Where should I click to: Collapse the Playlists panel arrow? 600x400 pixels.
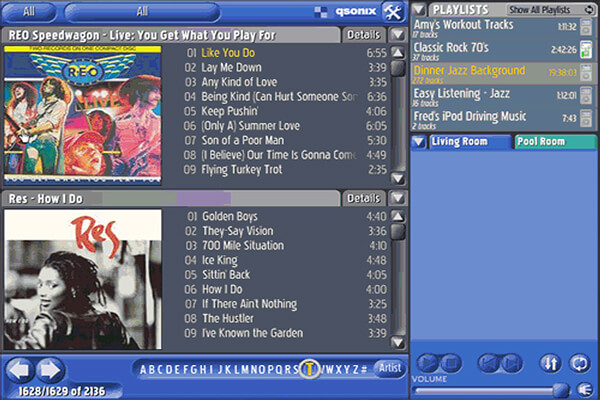pos(419,10)
